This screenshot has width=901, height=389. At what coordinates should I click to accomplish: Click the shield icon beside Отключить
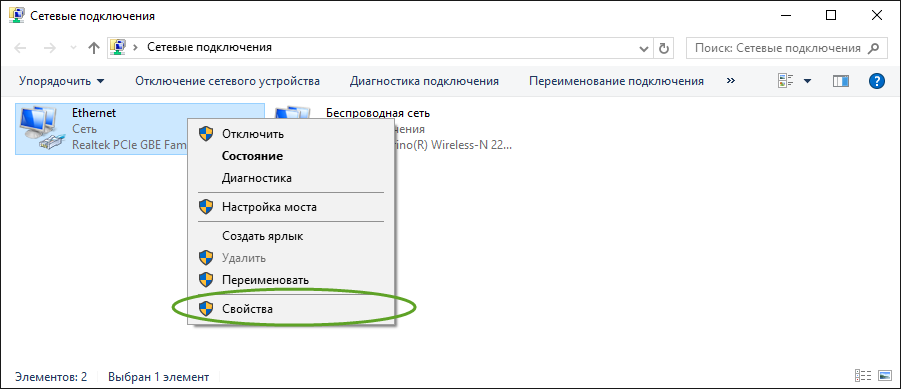(205, 134)
